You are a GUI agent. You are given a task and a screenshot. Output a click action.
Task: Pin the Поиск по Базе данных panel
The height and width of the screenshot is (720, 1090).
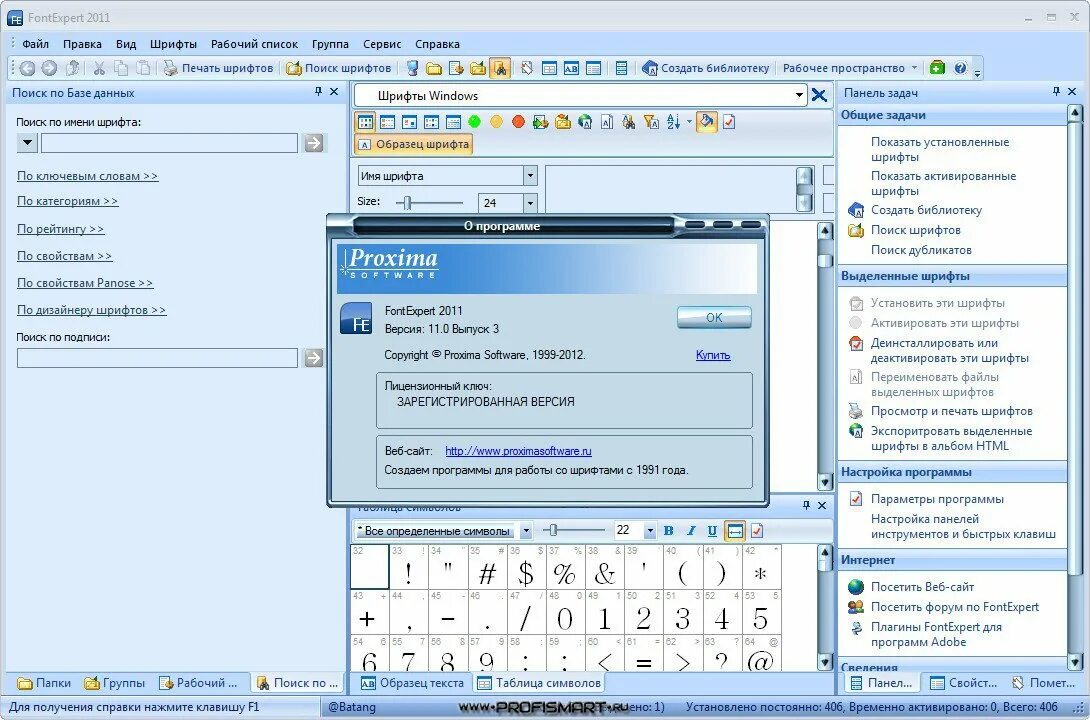coord(318,92)
